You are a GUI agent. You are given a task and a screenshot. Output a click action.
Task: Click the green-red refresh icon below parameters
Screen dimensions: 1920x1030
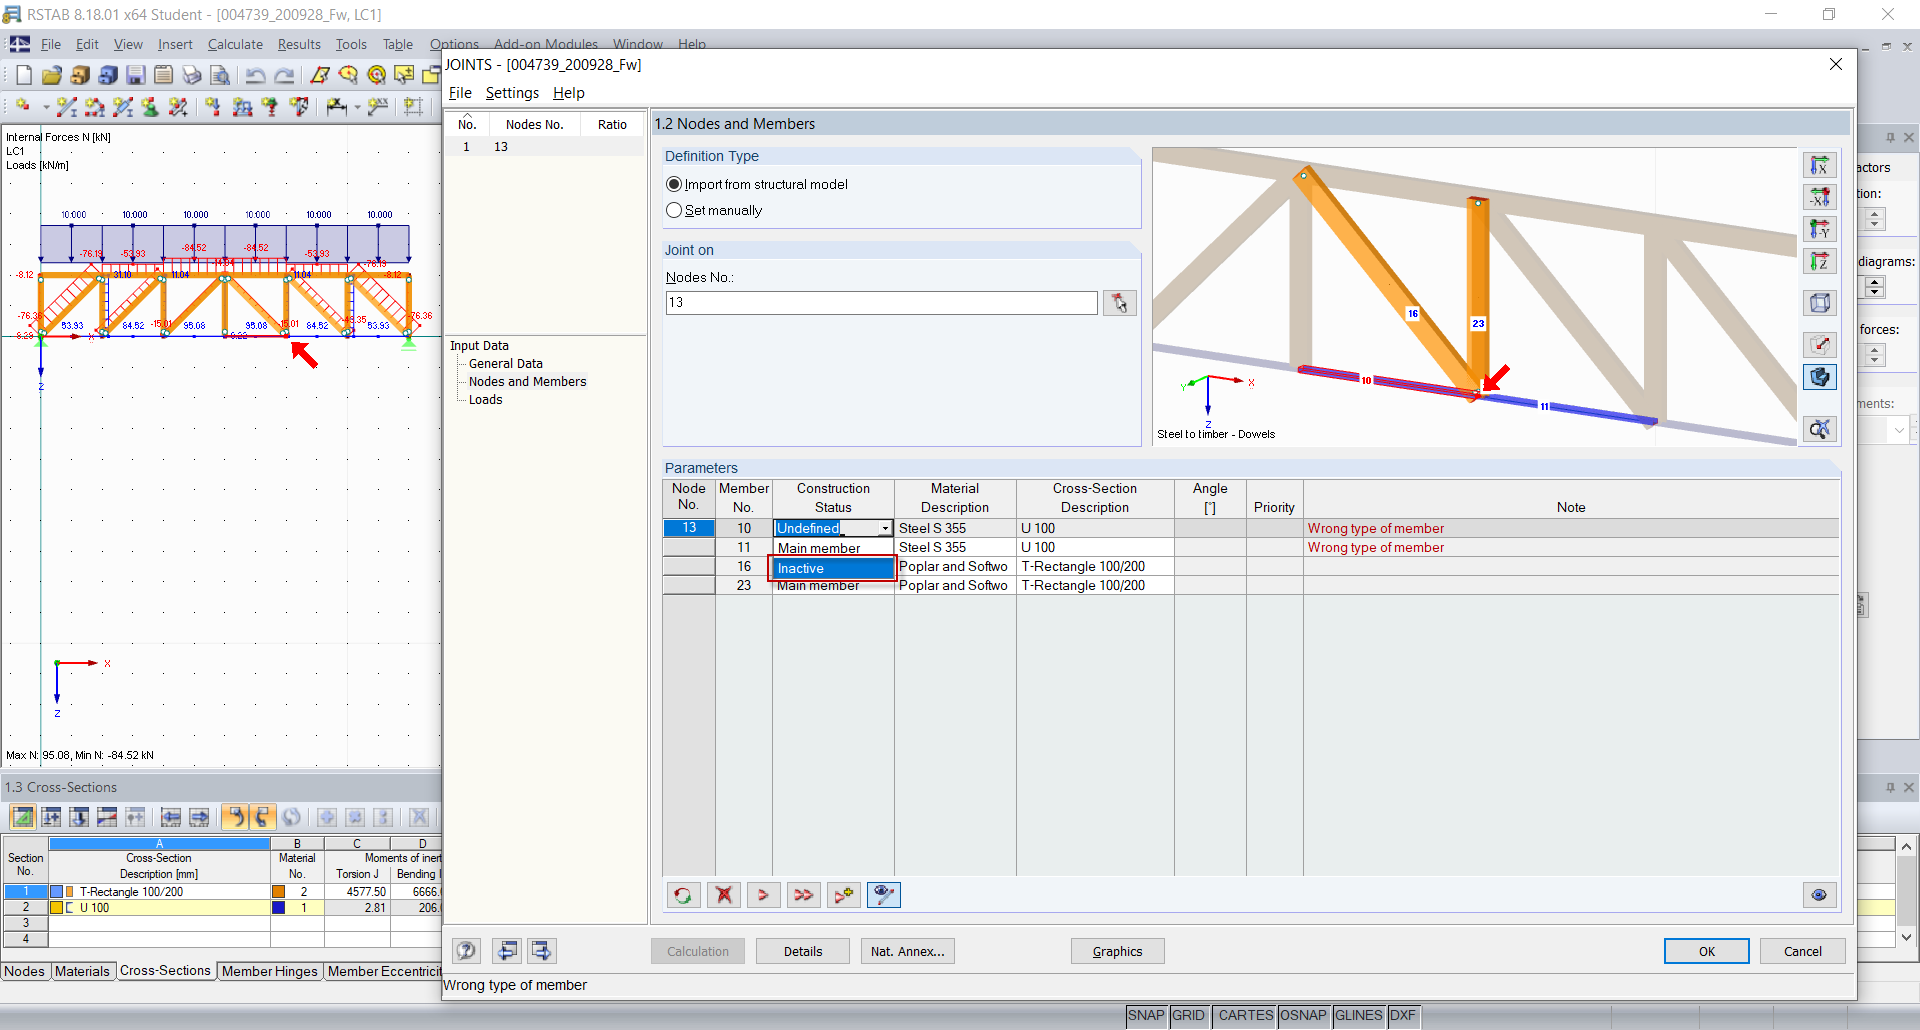[x=683, y=895]
